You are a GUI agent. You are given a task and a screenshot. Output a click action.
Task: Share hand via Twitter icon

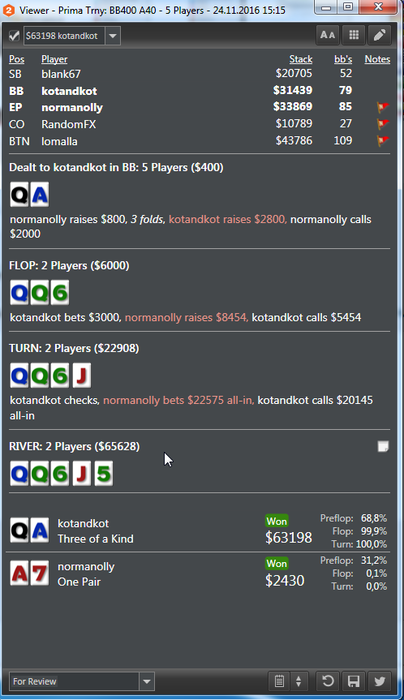click(379, 681)
